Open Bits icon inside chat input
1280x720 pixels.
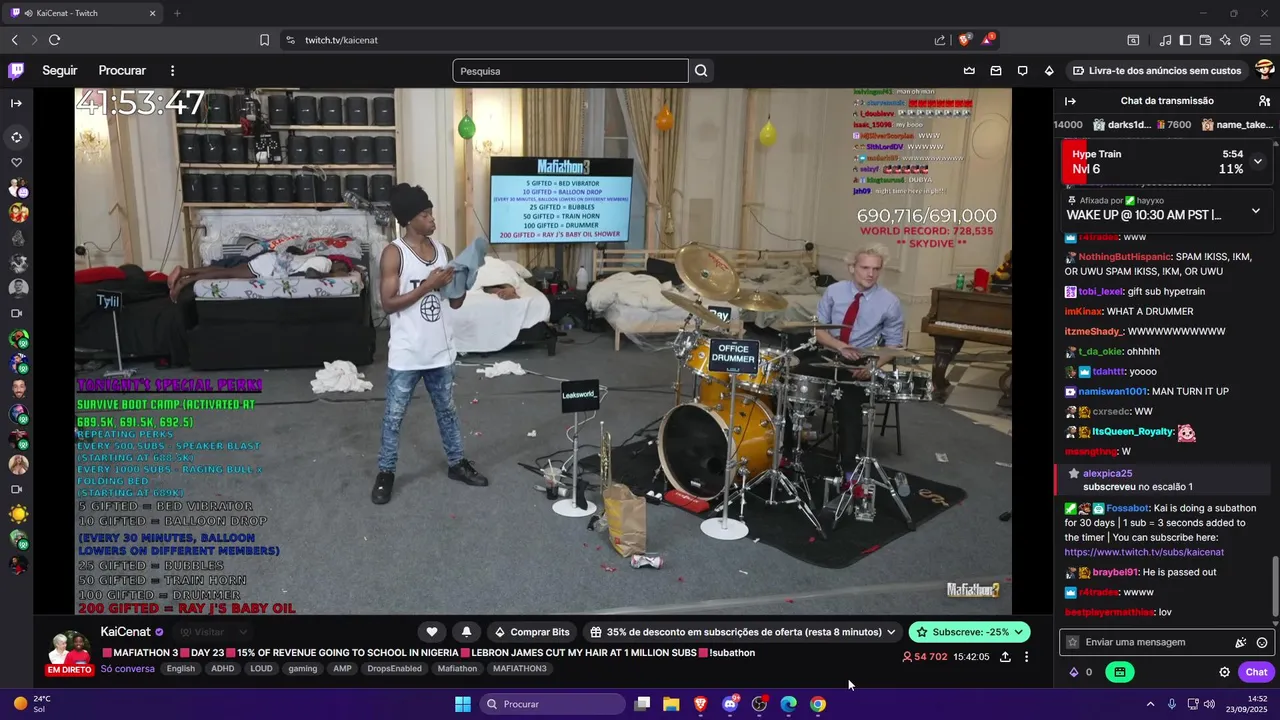(x=1241, y=643)
